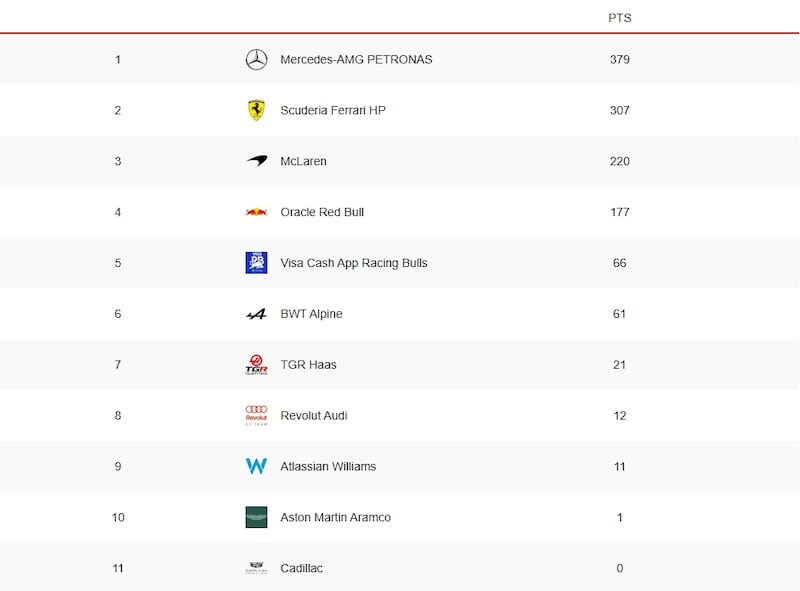Viewport: 800px width, 591px height.
Task: Open the Scuderia Ferrari HP team link
Action: 333,110
